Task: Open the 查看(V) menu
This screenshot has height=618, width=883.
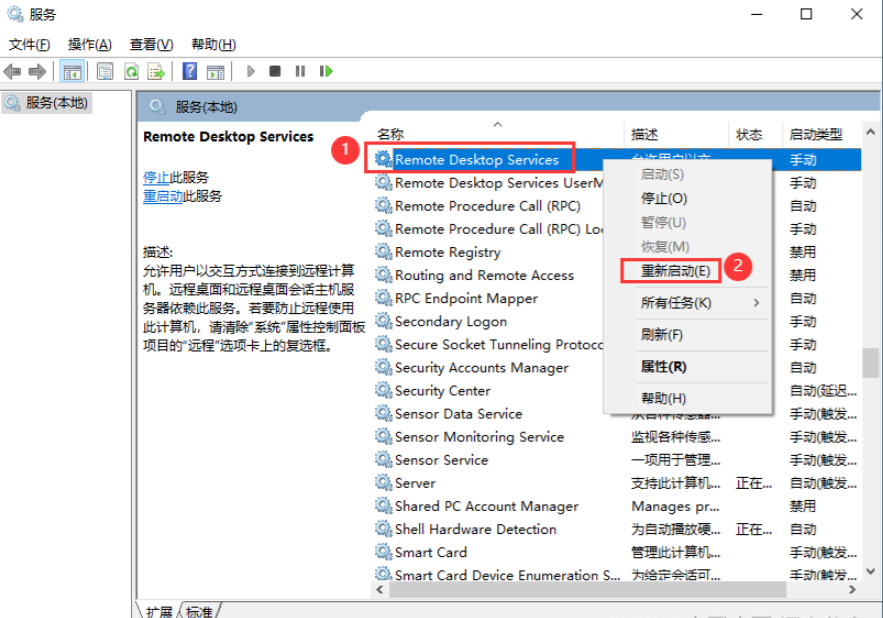Action: point(151,45)
